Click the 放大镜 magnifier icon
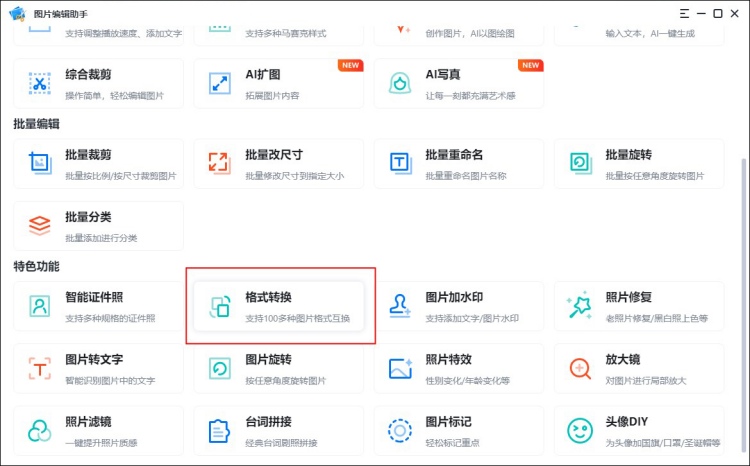The image size is (750, 466). (x=580, y=369)
